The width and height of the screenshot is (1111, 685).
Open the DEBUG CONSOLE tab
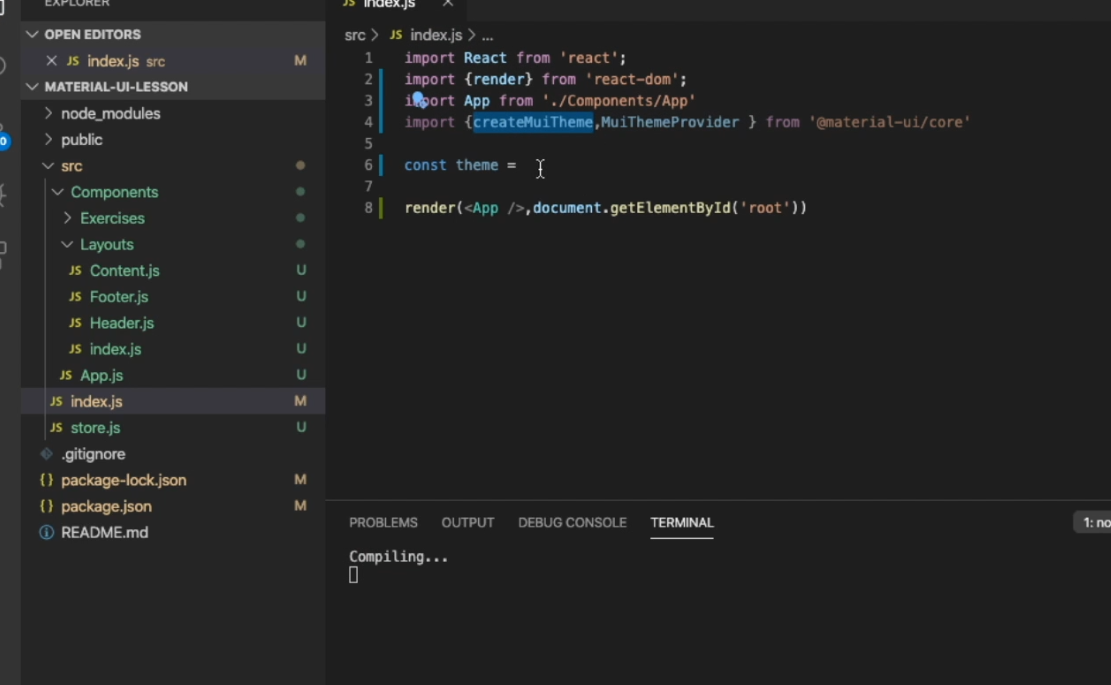tap(572, 522)
